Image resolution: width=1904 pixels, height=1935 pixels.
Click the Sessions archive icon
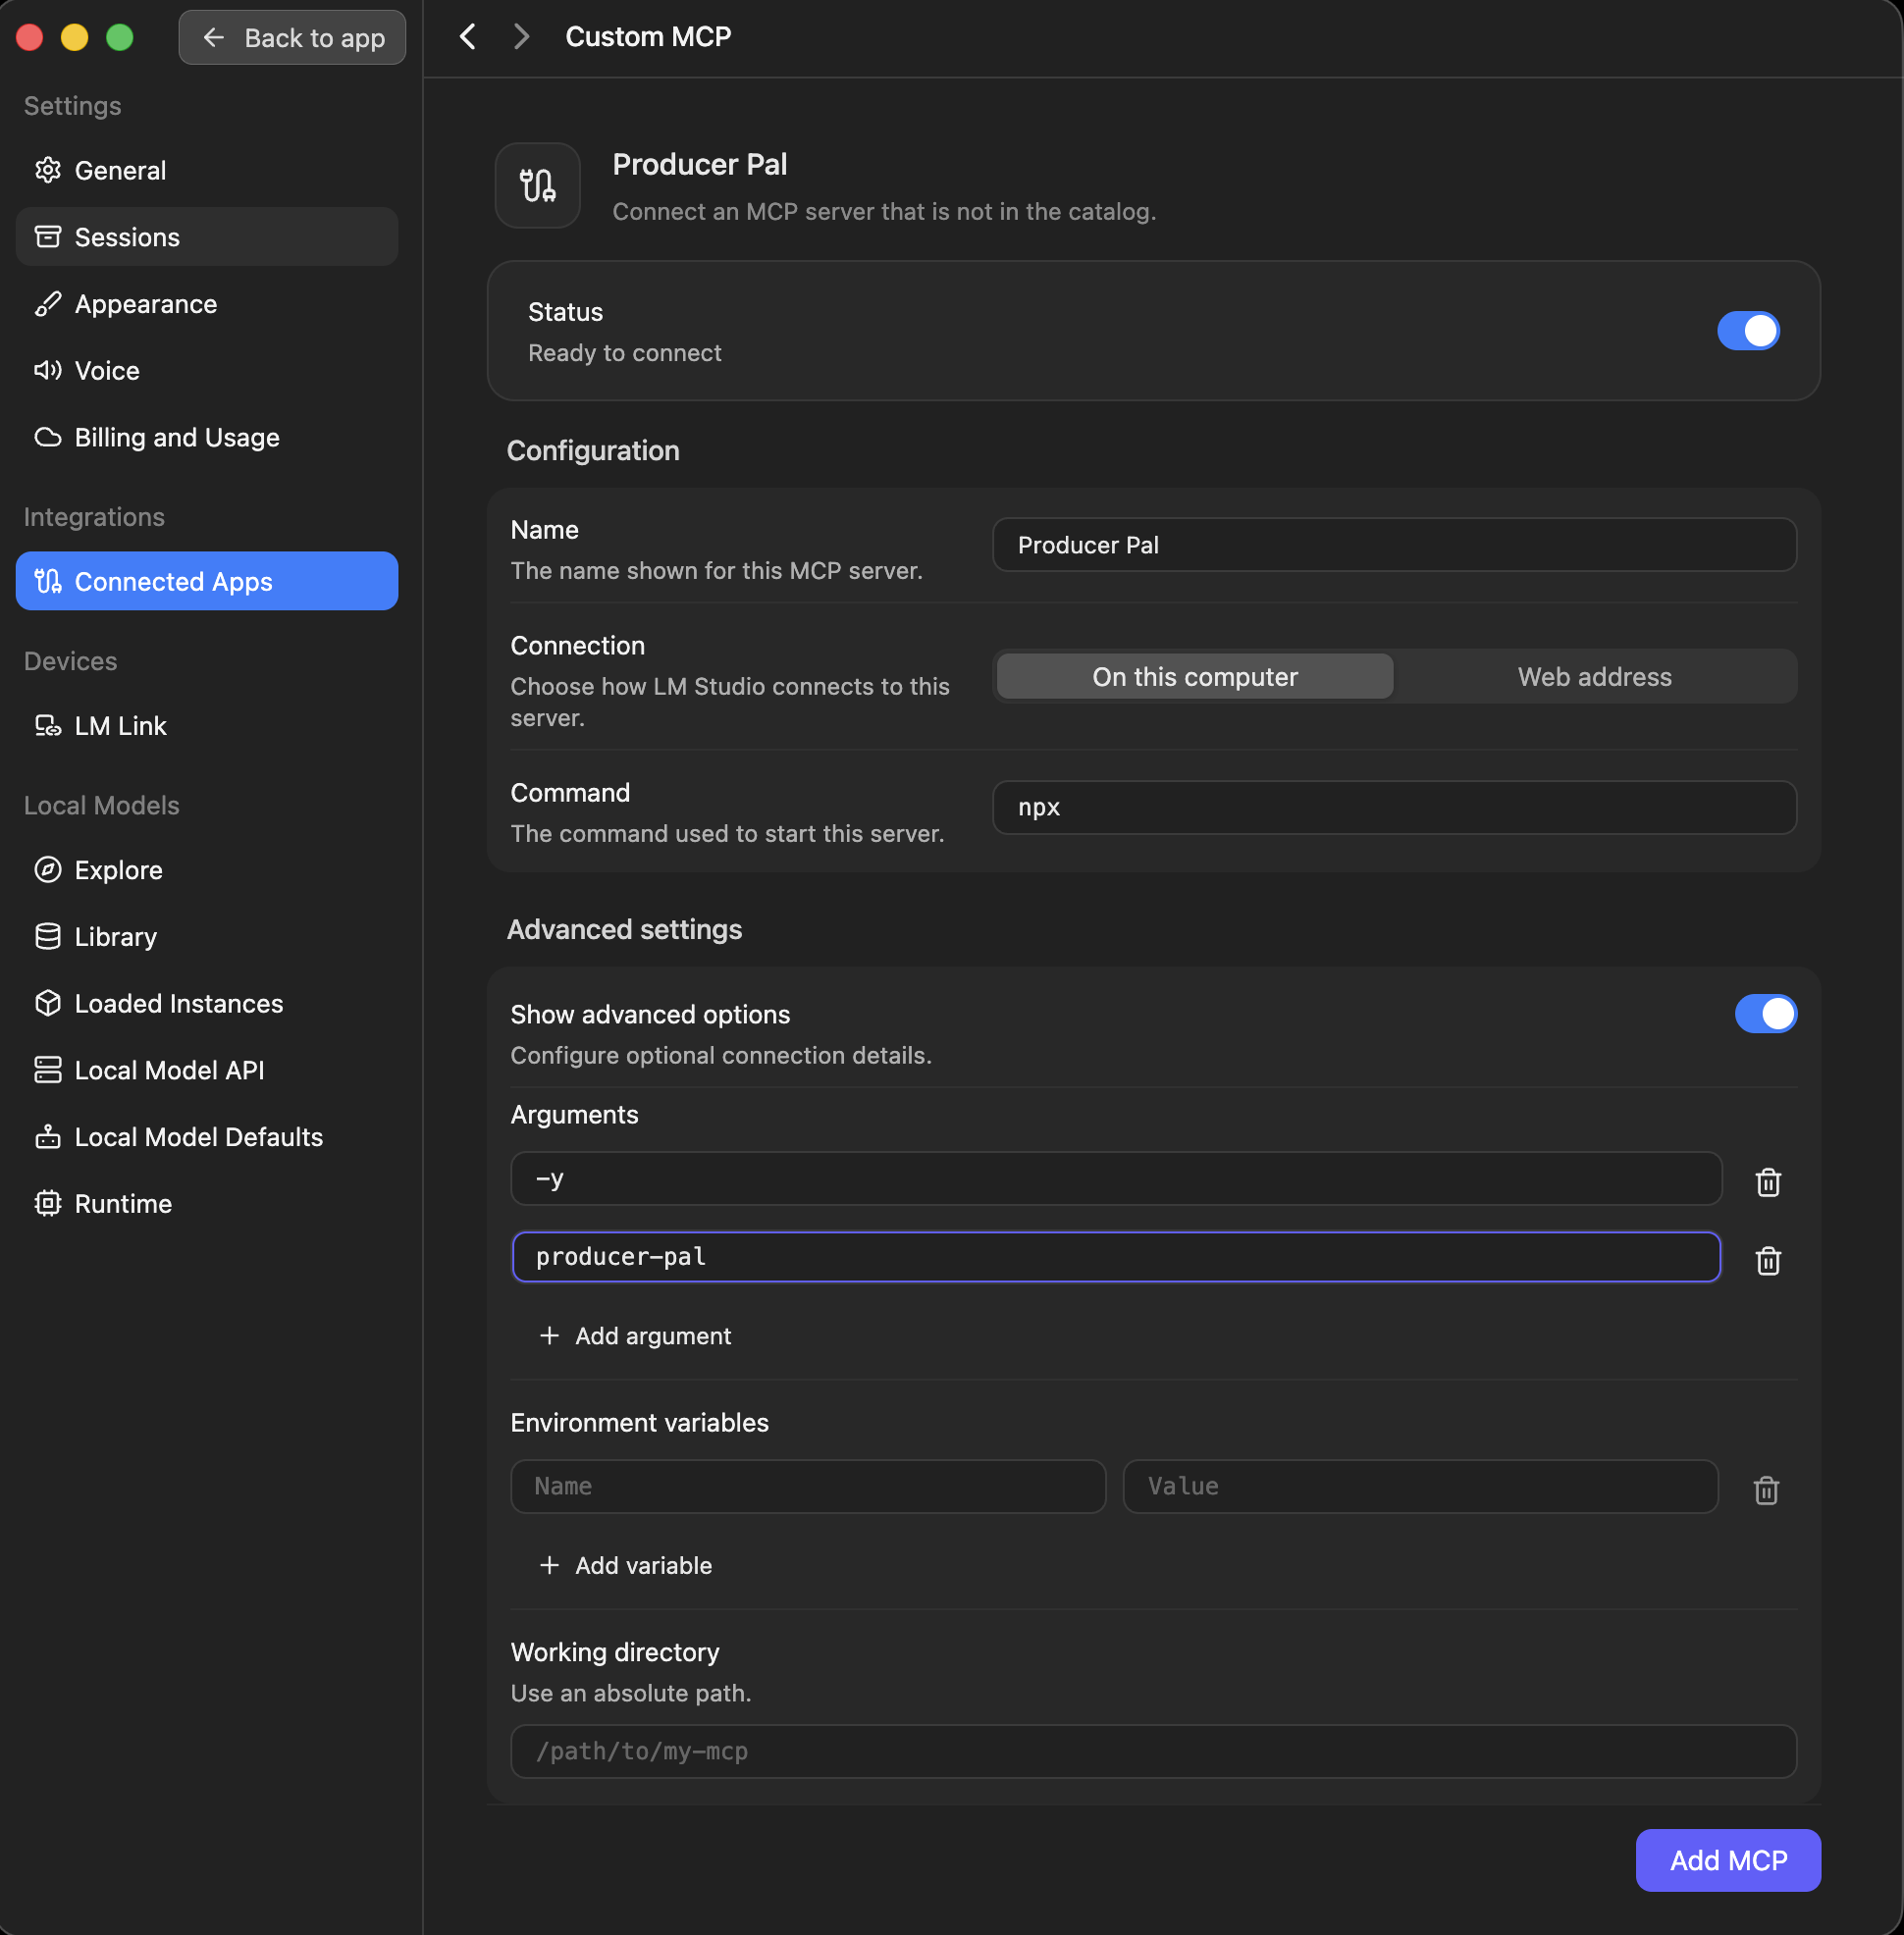coord(48,237)
